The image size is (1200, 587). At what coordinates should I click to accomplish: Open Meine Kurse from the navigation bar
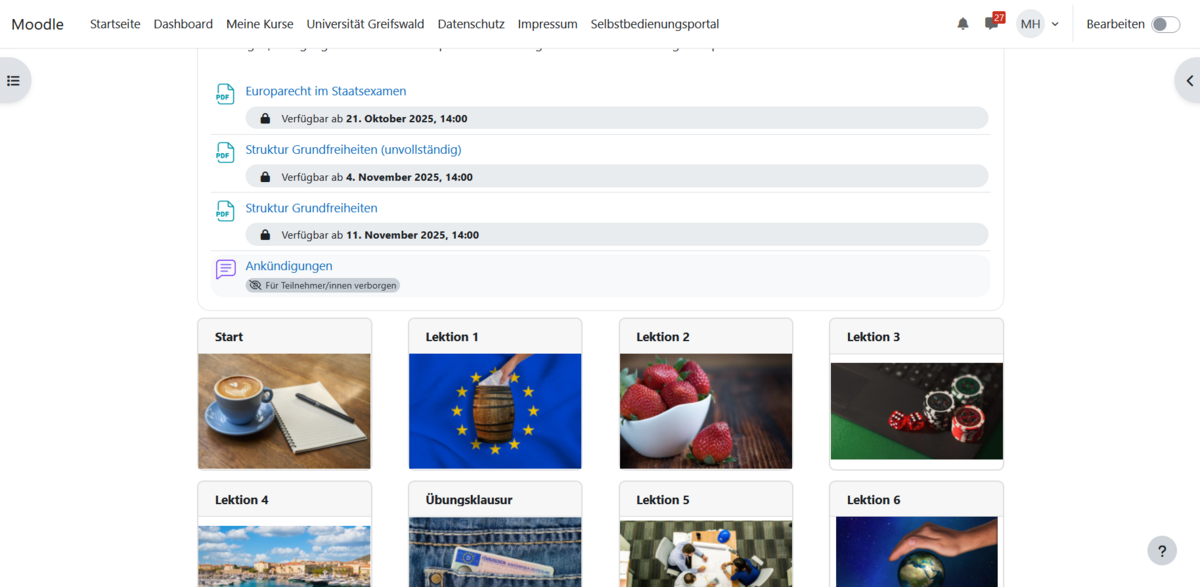(x=259, y=23)
